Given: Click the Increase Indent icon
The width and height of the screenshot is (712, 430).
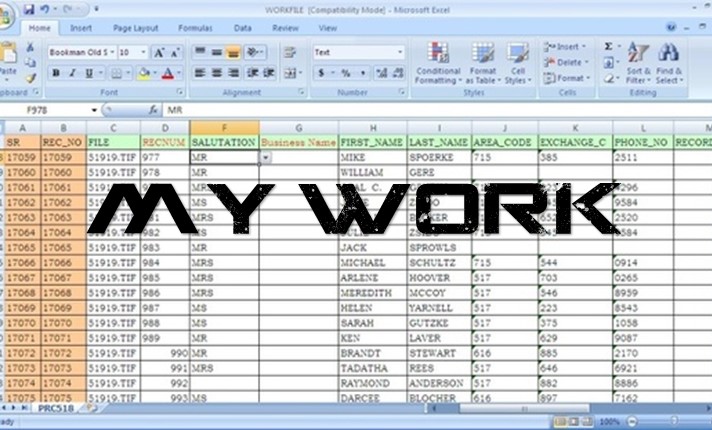Looking at the screenshot, I should tap(269, 73).
